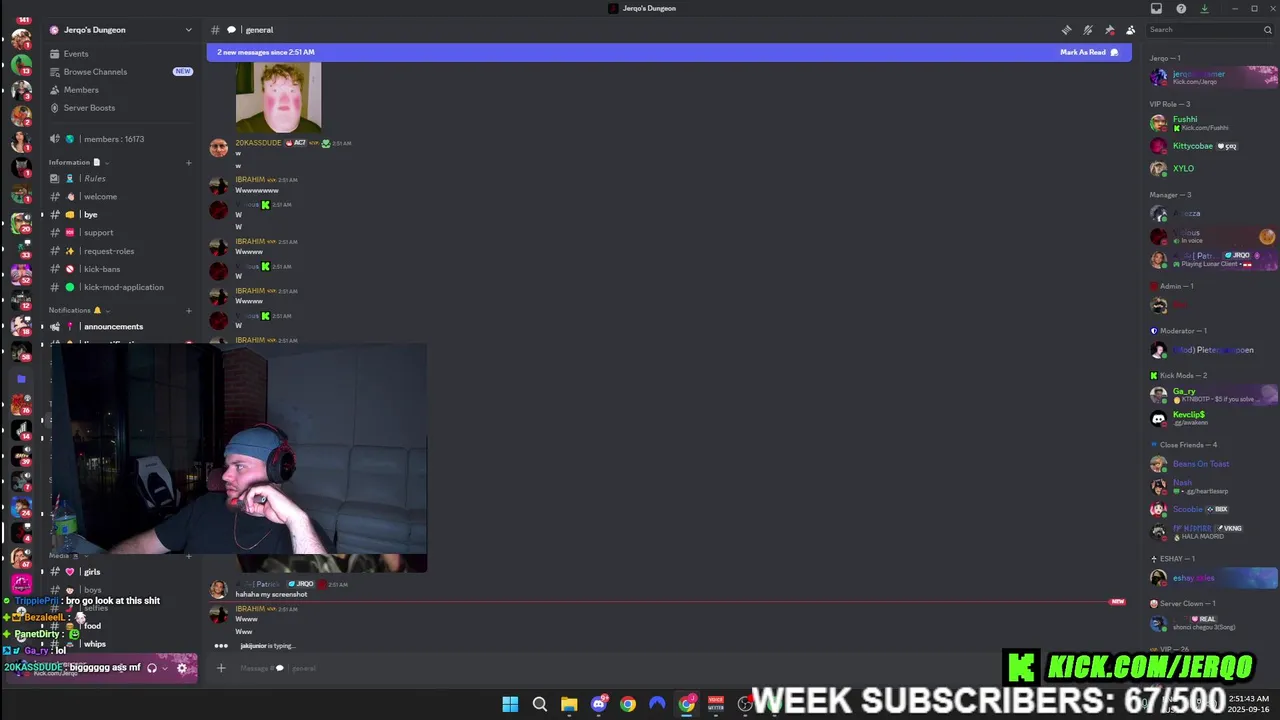Open Discord from the taskbar

click(599, 704)
